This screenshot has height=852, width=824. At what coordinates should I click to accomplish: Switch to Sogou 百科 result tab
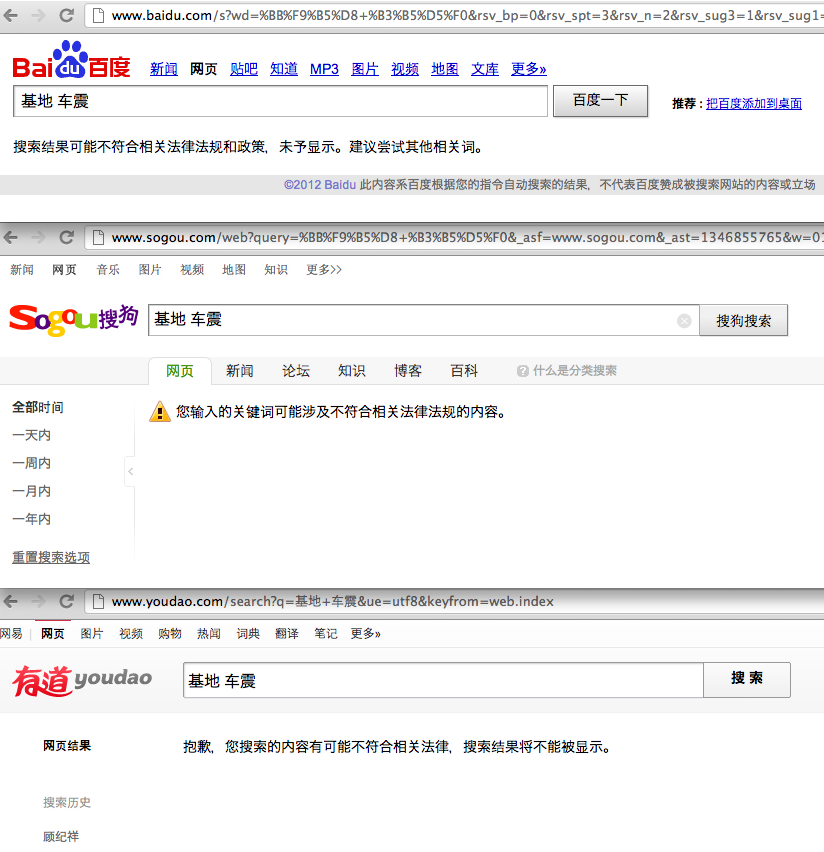(464, 371)
